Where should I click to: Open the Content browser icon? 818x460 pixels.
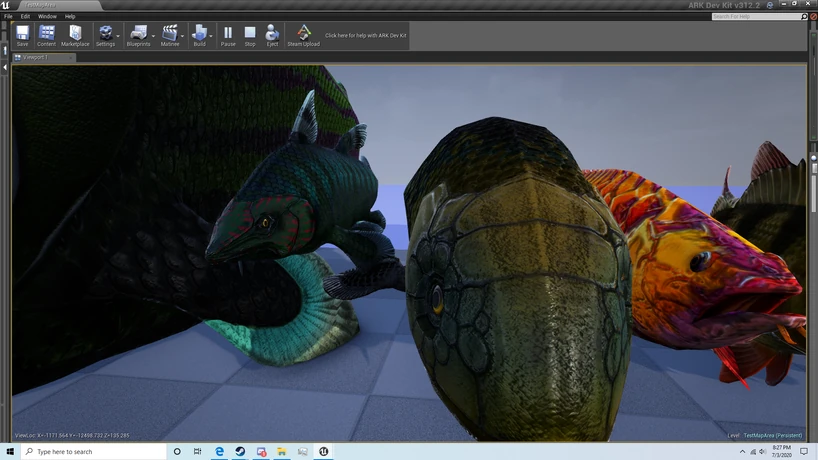pos(47,35)
